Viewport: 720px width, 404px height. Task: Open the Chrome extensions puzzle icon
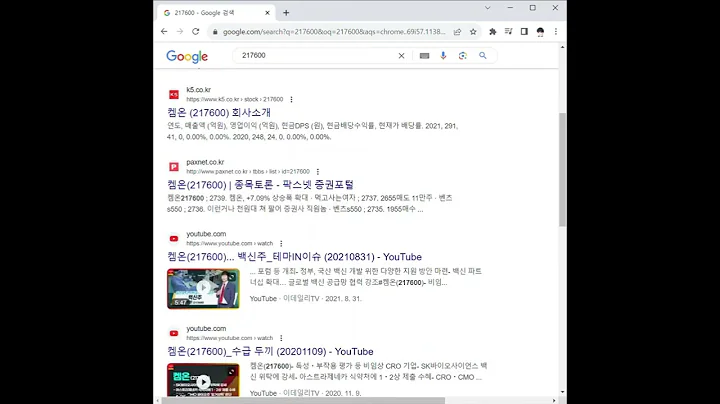493,32
